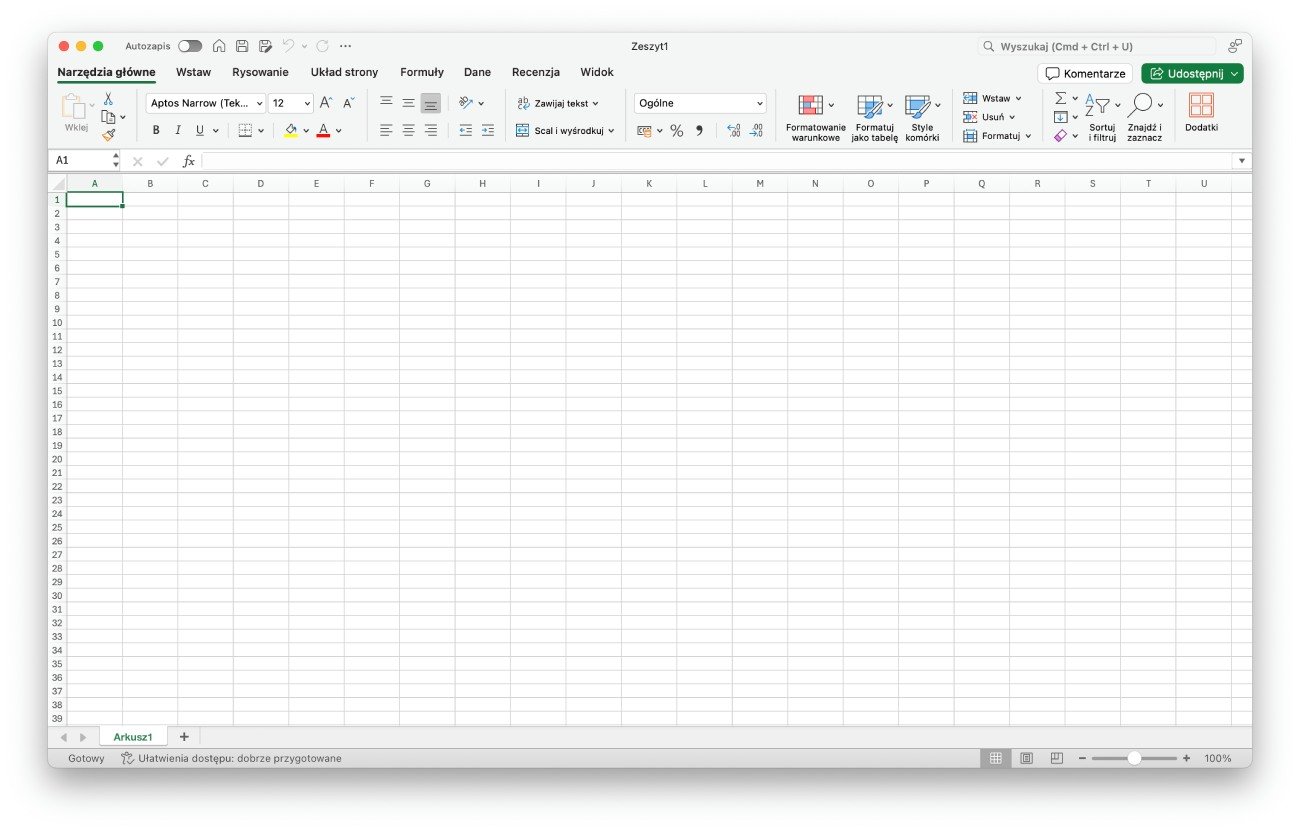This screenshot has width=1300, height=831.
Task: Click Formatuj jako tabelę
Action: [x=875, y=118]
